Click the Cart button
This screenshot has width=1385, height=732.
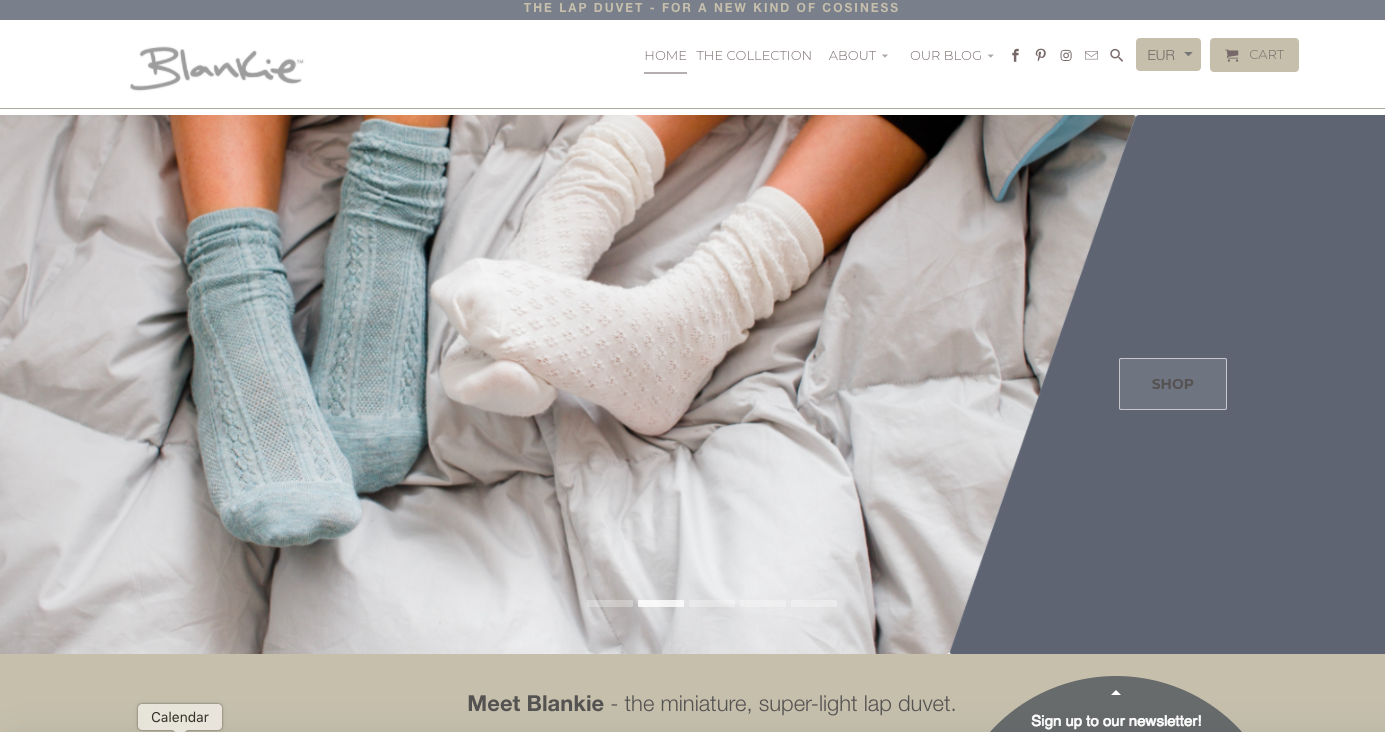[1254, 55]
